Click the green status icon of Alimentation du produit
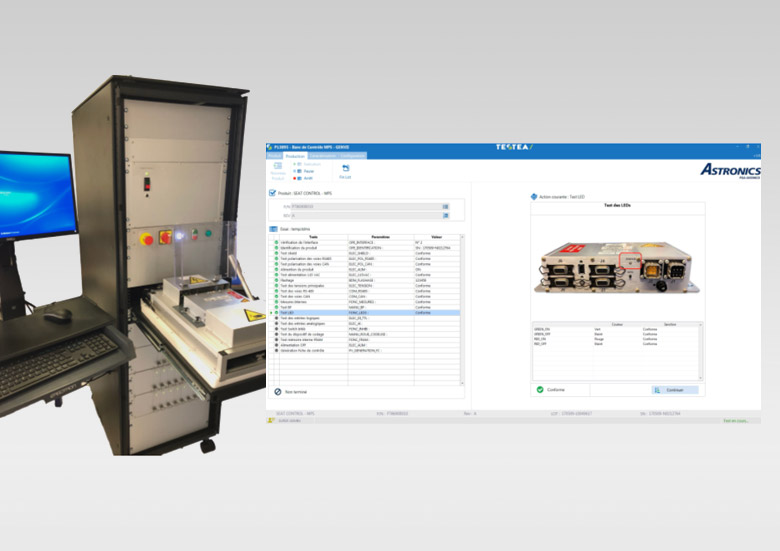 [x=277, y=270]
